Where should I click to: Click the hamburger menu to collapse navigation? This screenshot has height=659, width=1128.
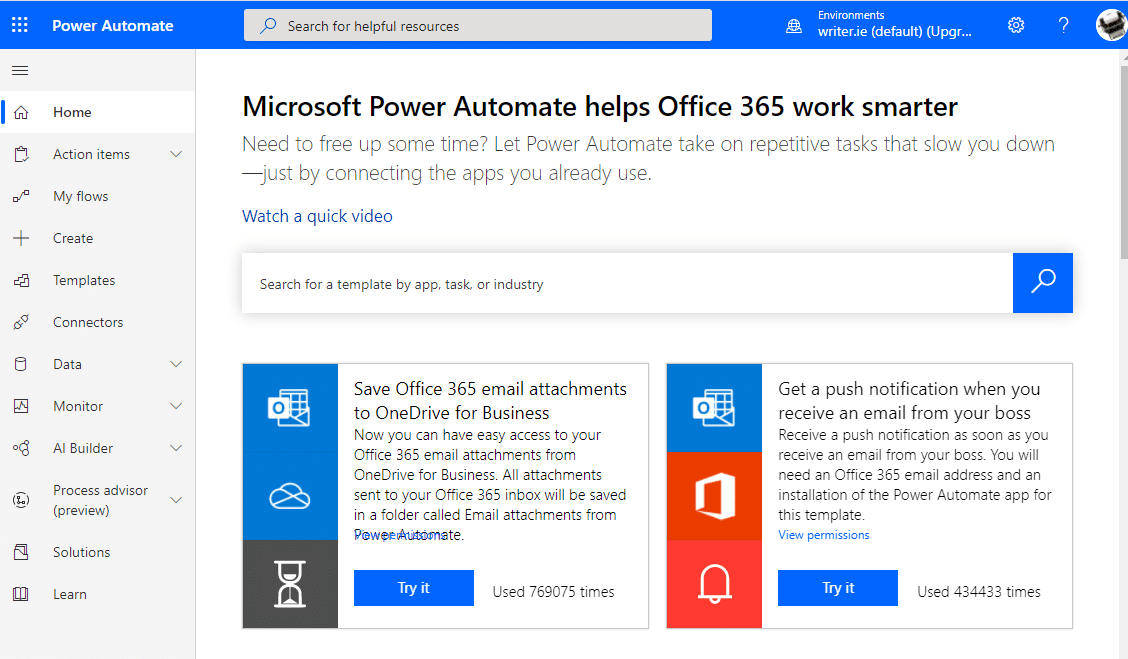pyautogui.click(x=20, y=71)
